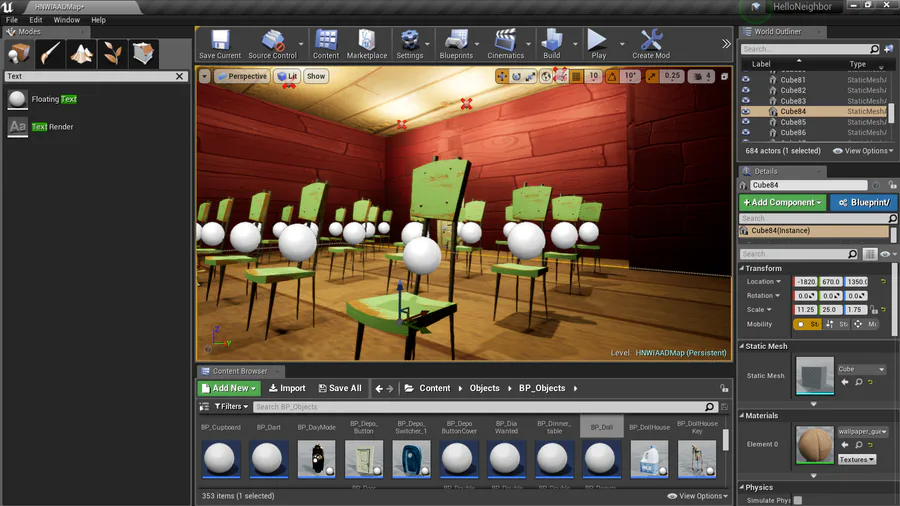Screen dimensions: 900x506
Task: Open the Perspective view dropdown
Action: coord(242,76)
